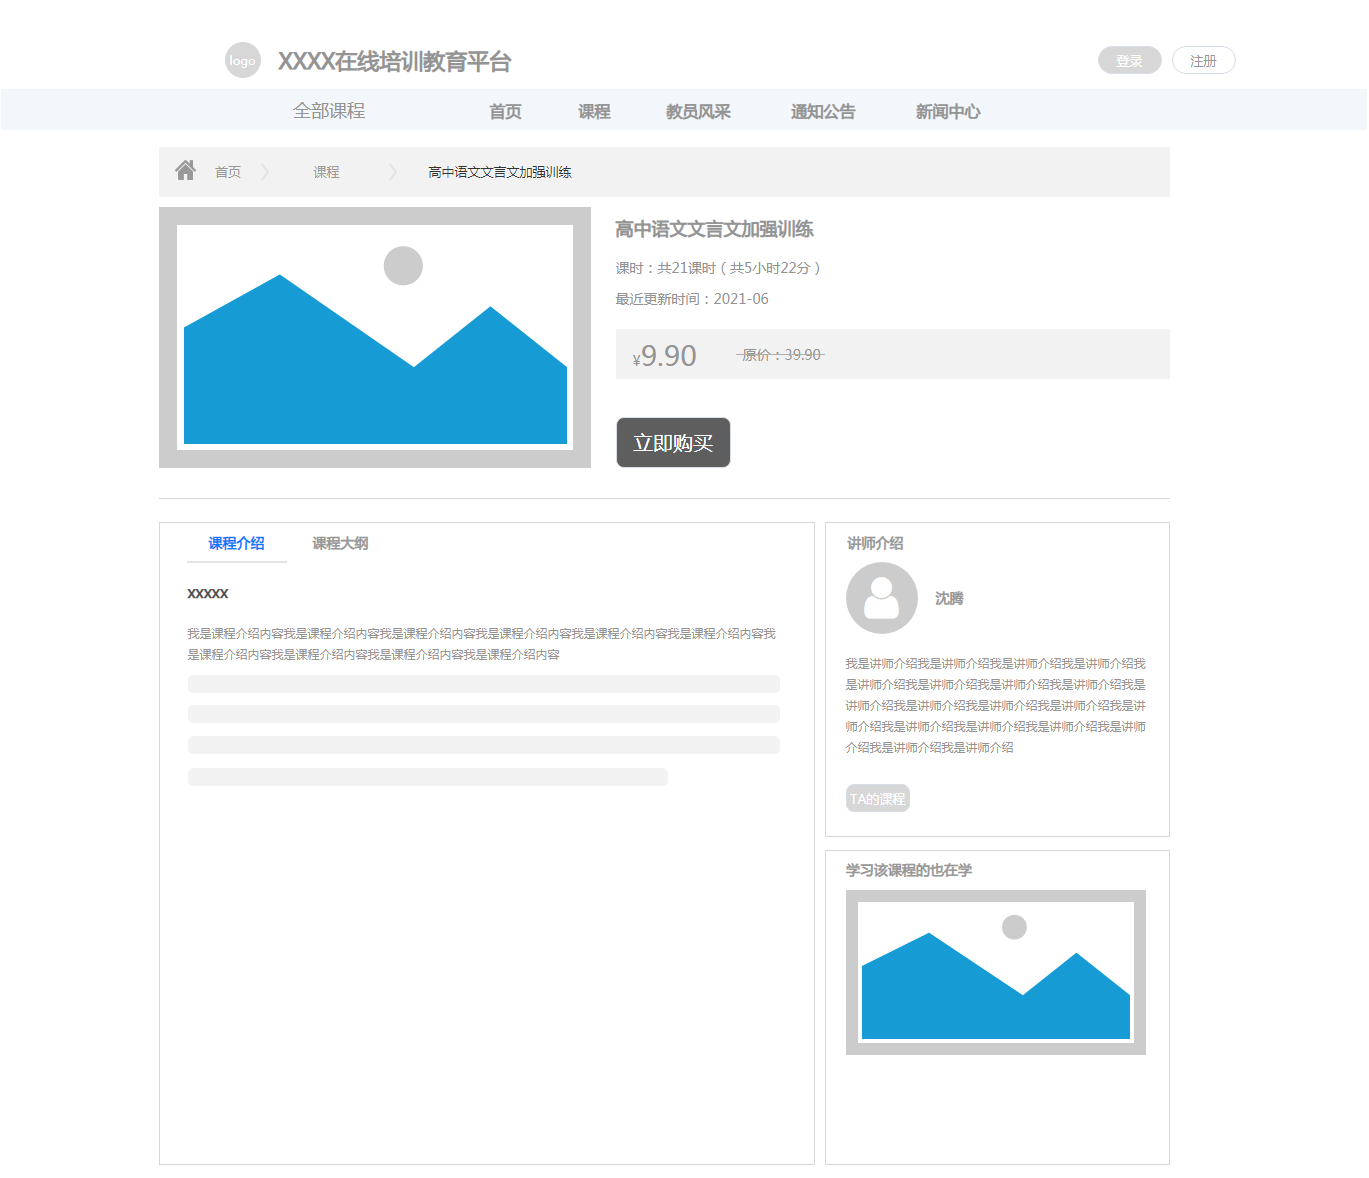The height and width of the screenshot is (1178, 1369).
Task: Open the 全部课程 category menu
Action: pos(329,111)
